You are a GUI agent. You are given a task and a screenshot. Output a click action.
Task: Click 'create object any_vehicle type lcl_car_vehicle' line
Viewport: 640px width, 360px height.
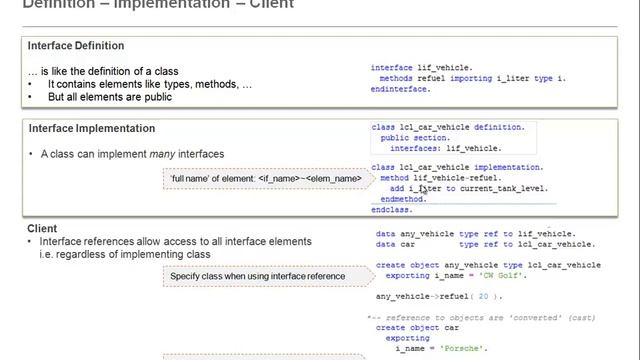pos(488,265)
